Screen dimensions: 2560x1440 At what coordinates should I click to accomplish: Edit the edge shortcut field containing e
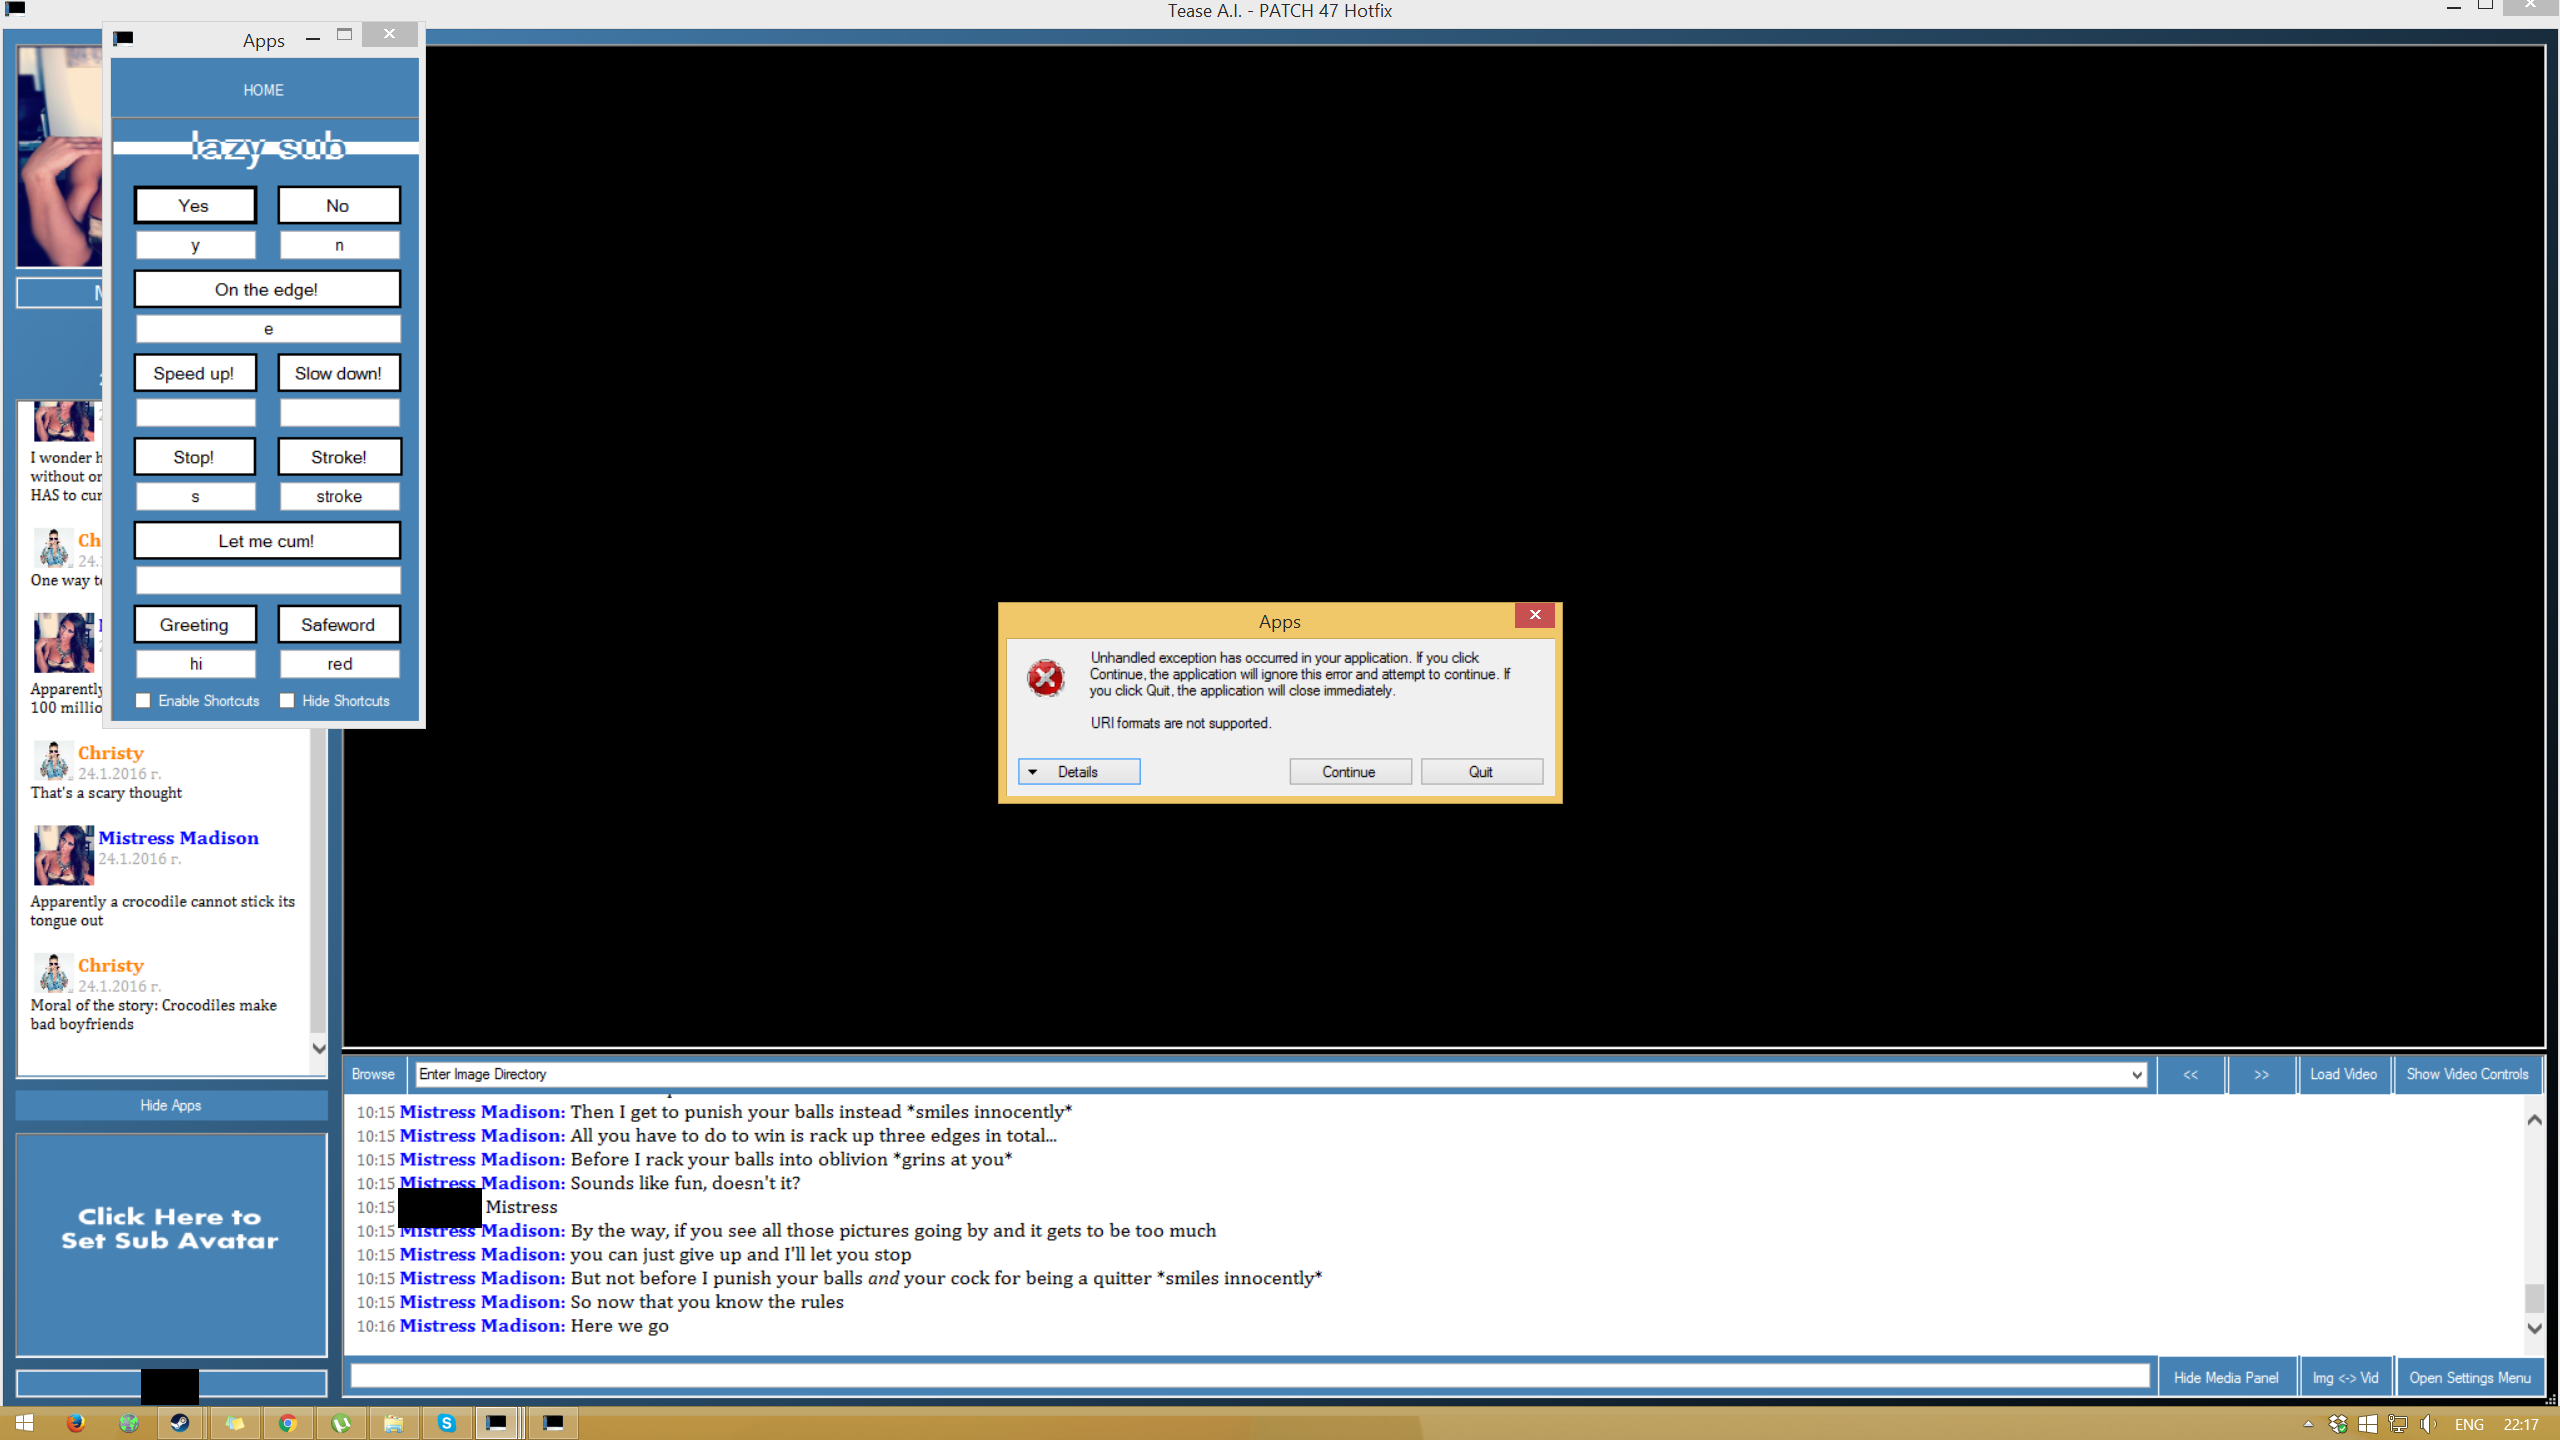point(268,329)
